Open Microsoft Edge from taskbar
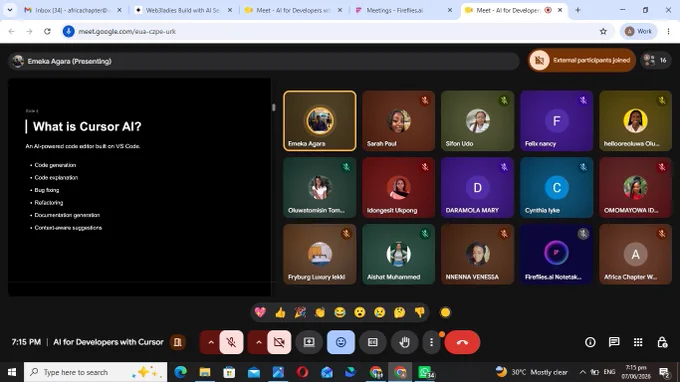The image size is (680, 382). pyautogui.click(x=180, y=372)
